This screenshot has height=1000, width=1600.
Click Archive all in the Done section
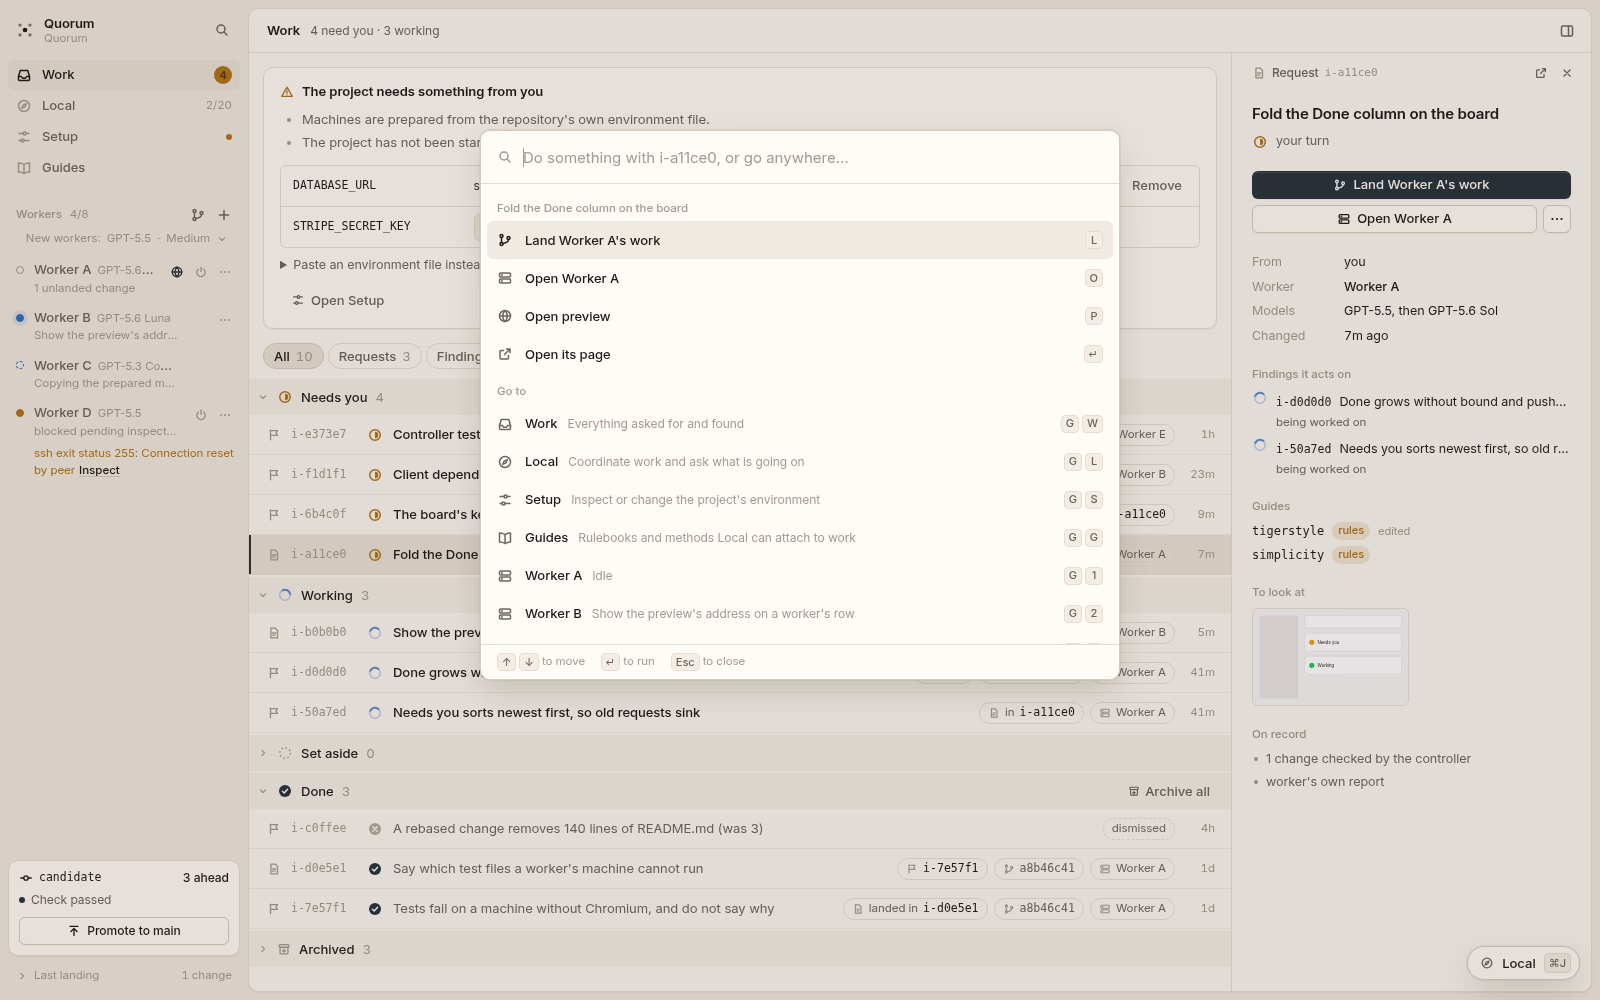pos(1169,792)
